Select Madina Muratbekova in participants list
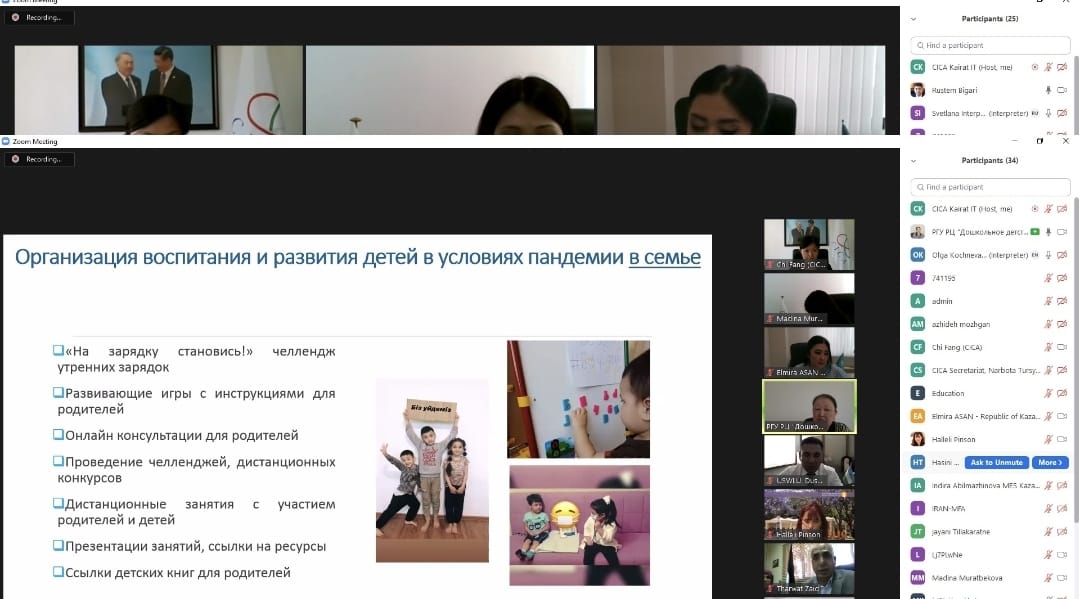The width and height of the screenshot is (1080, 599). pos(965,577)
